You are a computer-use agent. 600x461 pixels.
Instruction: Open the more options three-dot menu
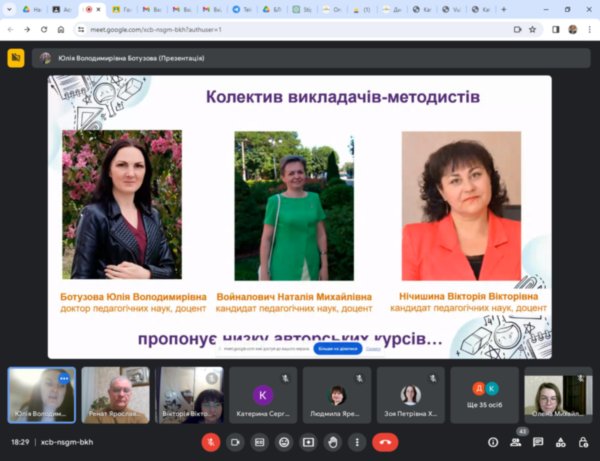pyautogui.click(x=357, y=441)
